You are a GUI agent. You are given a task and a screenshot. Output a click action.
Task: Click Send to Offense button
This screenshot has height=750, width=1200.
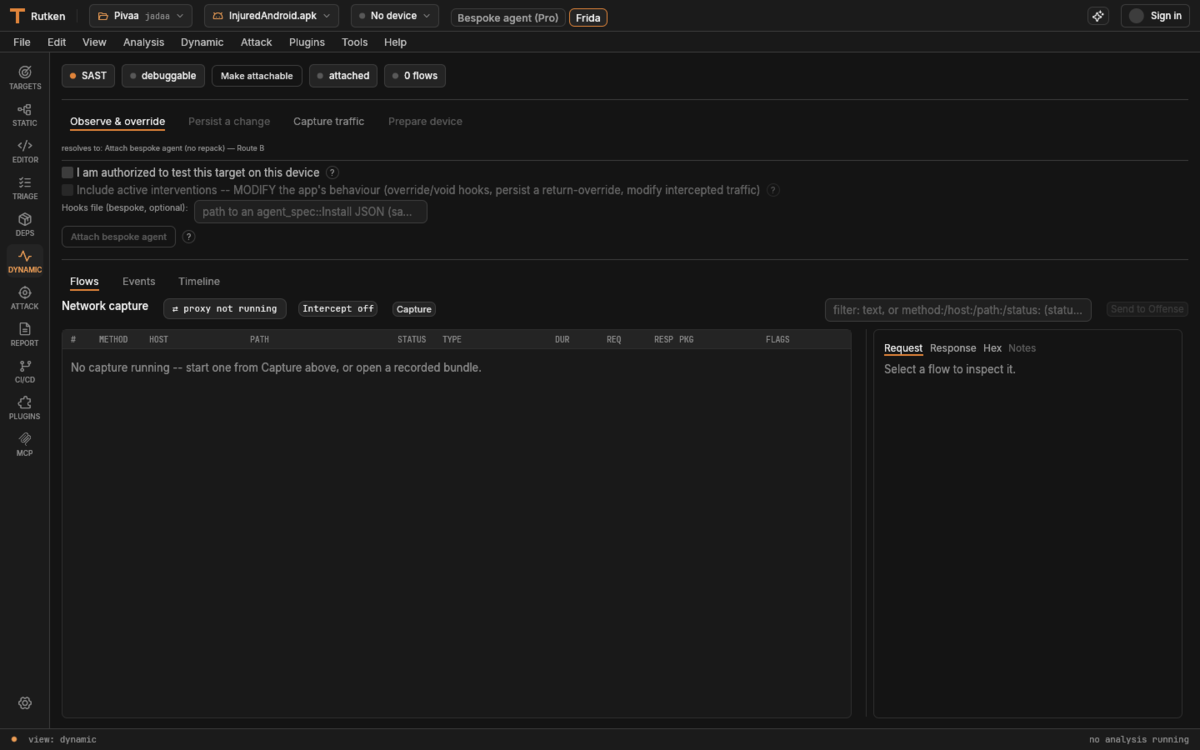[x=1147, y=309]
